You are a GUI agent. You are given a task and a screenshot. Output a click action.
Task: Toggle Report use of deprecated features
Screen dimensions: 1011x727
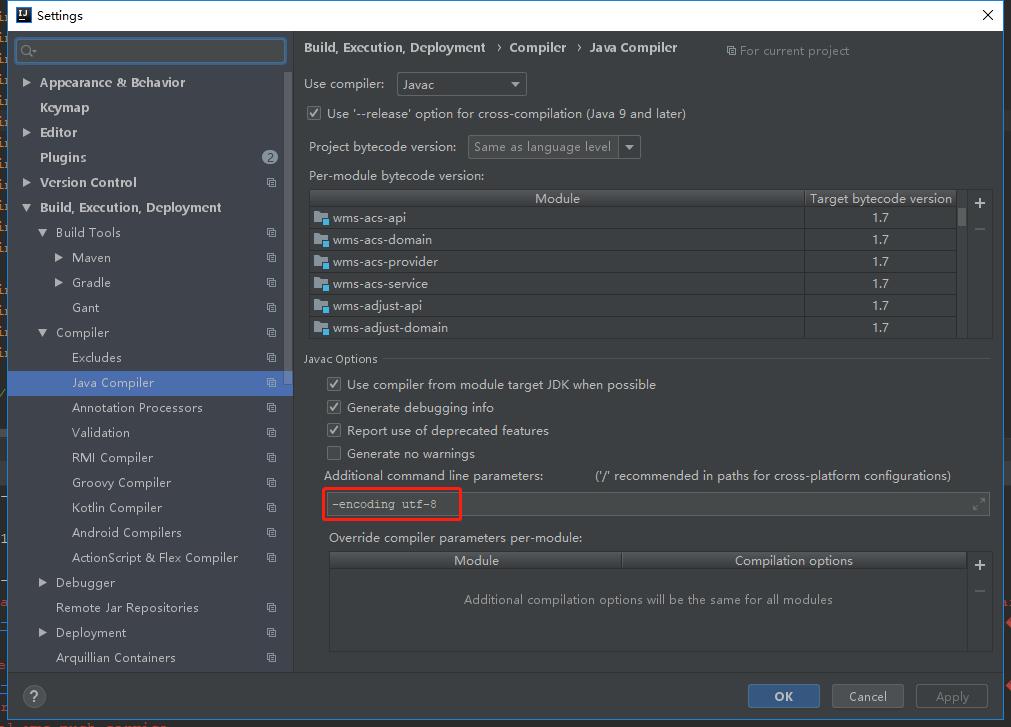point(334,431)
